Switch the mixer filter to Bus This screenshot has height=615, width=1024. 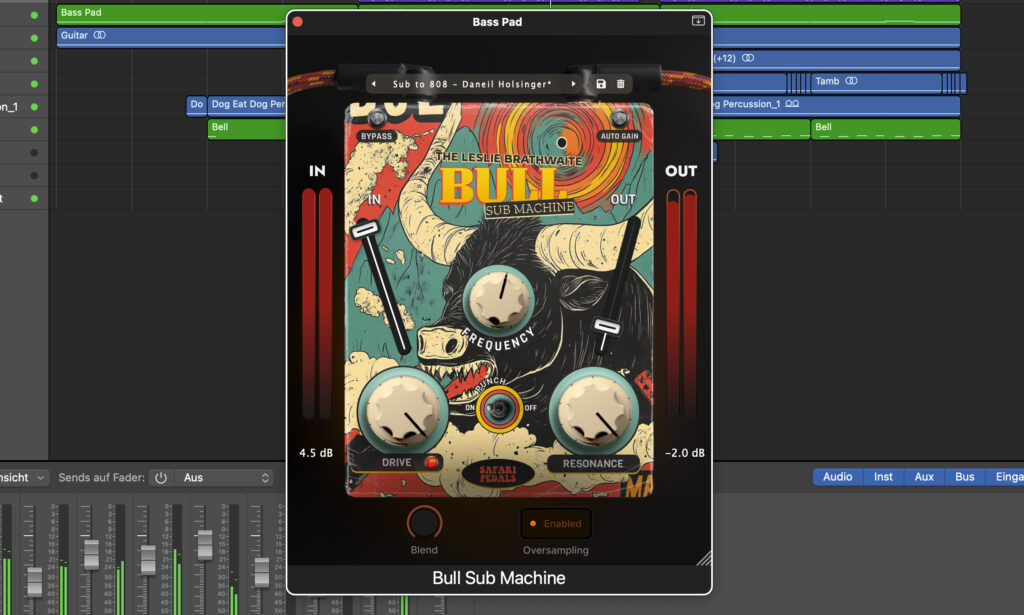[964, 477]
